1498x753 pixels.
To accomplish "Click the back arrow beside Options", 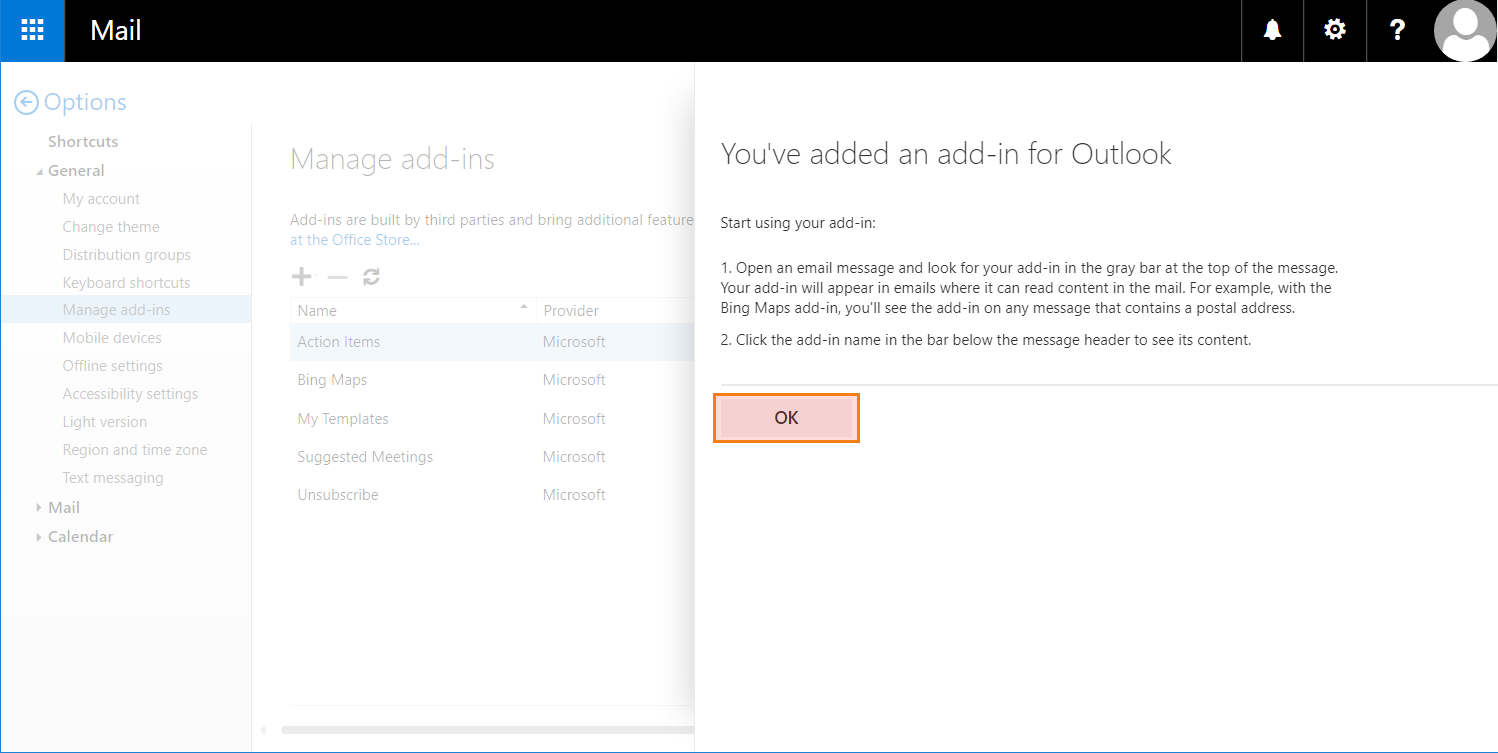I will point(26,102).
